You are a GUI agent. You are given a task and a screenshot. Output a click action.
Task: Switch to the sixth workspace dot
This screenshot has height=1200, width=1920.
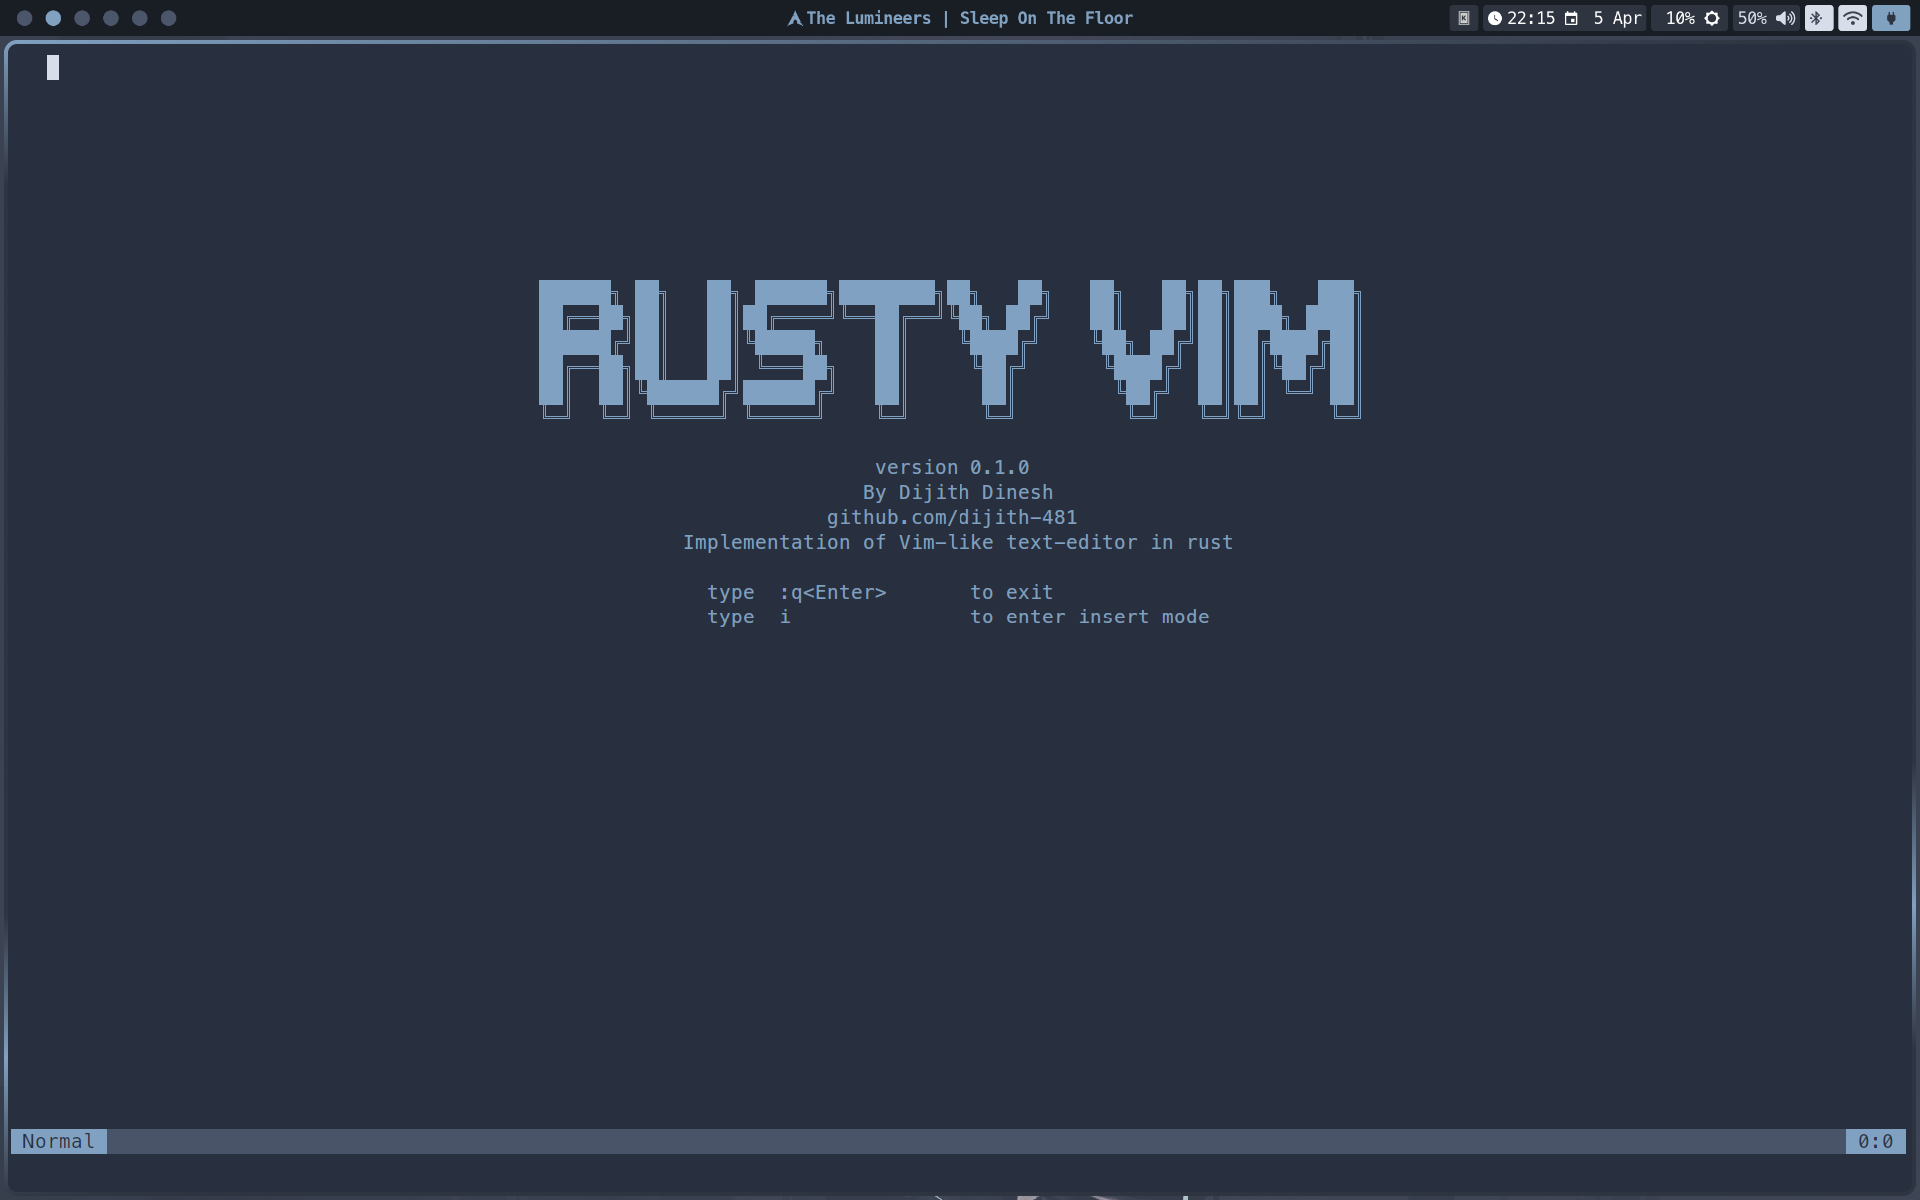click(169, 18)
